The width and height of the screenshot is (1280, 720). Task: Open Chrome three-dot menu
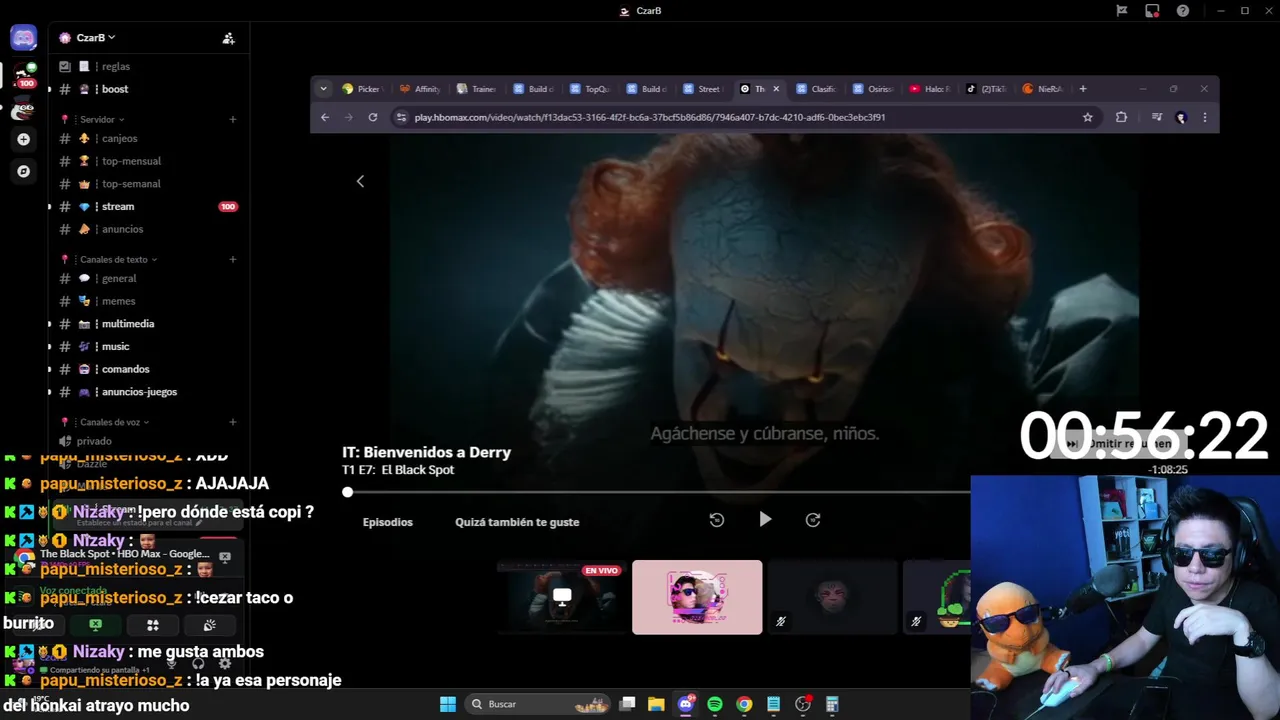point(1204,117)
